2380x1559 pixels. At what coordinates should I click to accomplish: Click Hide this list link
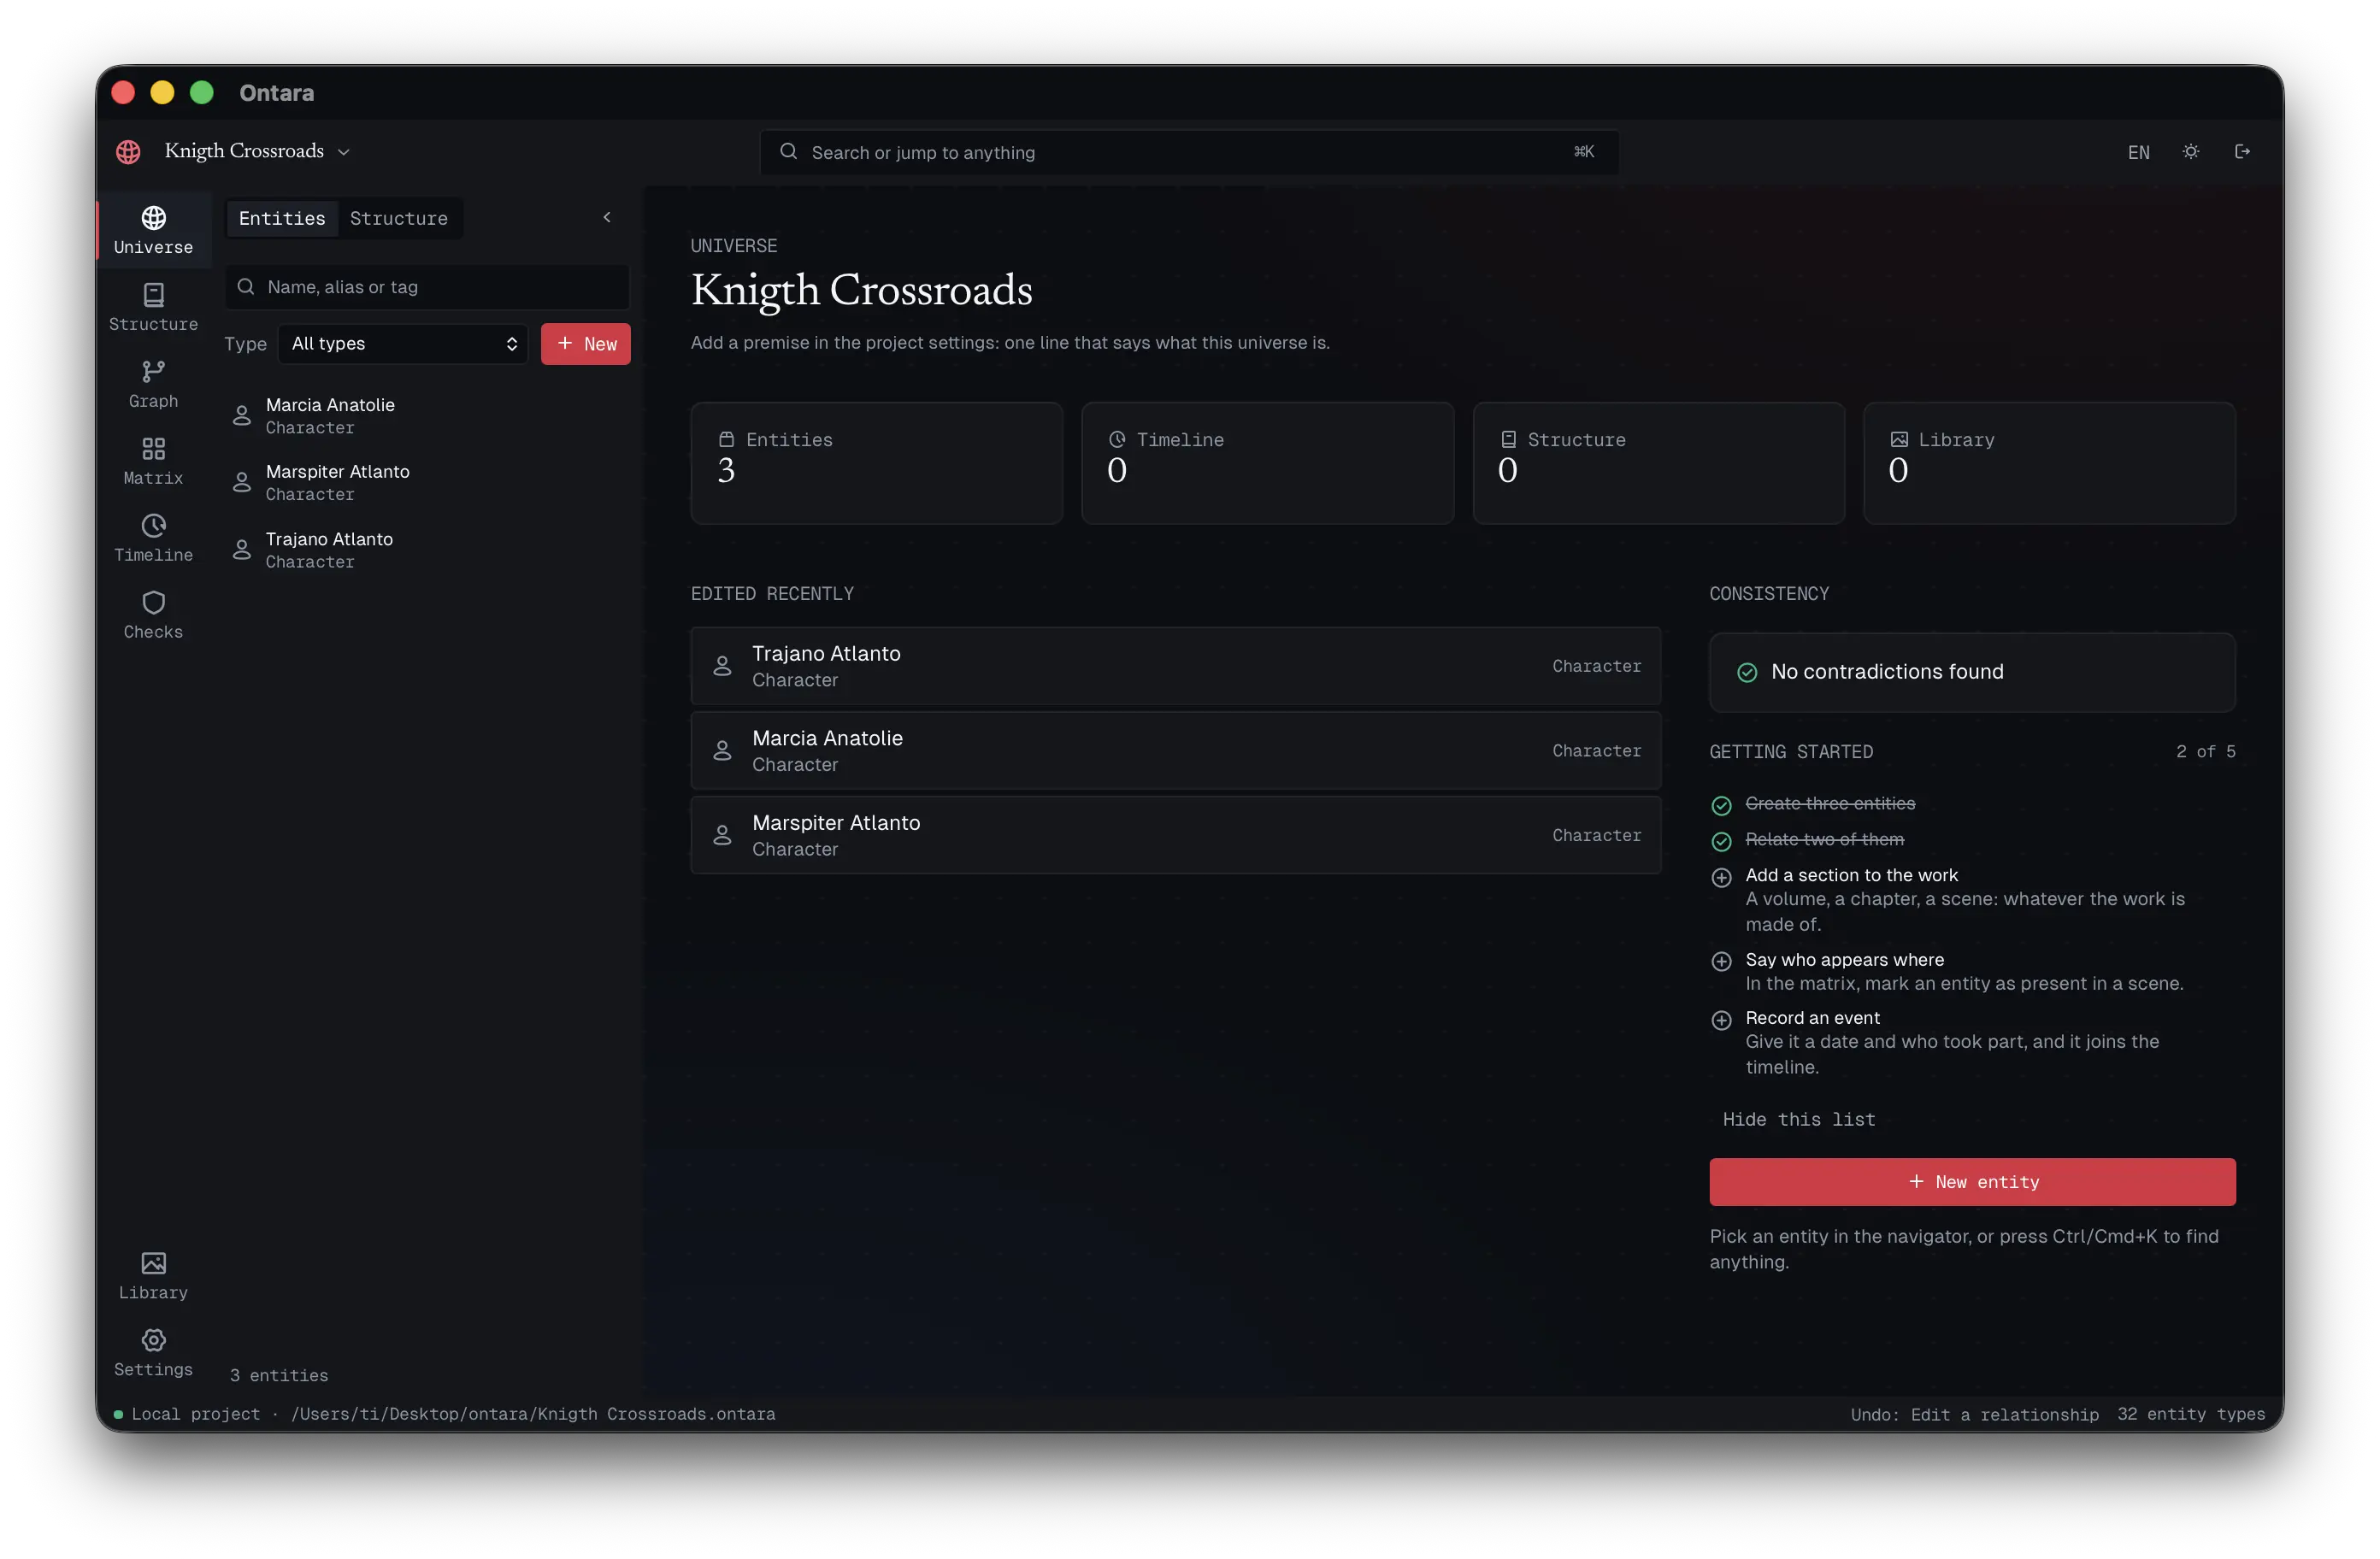1798,1119
